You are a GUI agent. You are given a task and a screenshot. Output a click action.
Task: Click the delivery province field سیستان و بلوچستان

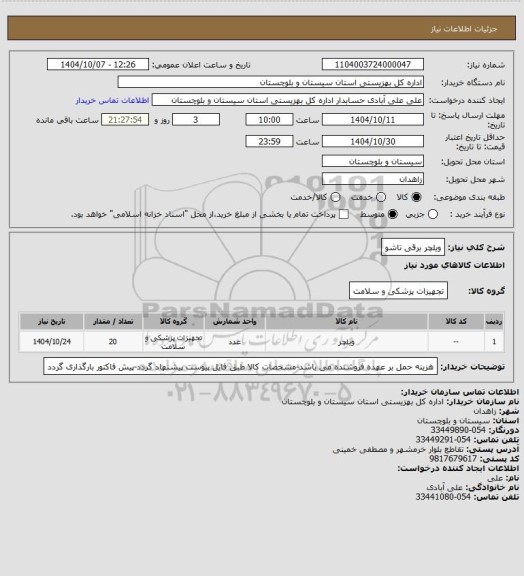point(373,161)
